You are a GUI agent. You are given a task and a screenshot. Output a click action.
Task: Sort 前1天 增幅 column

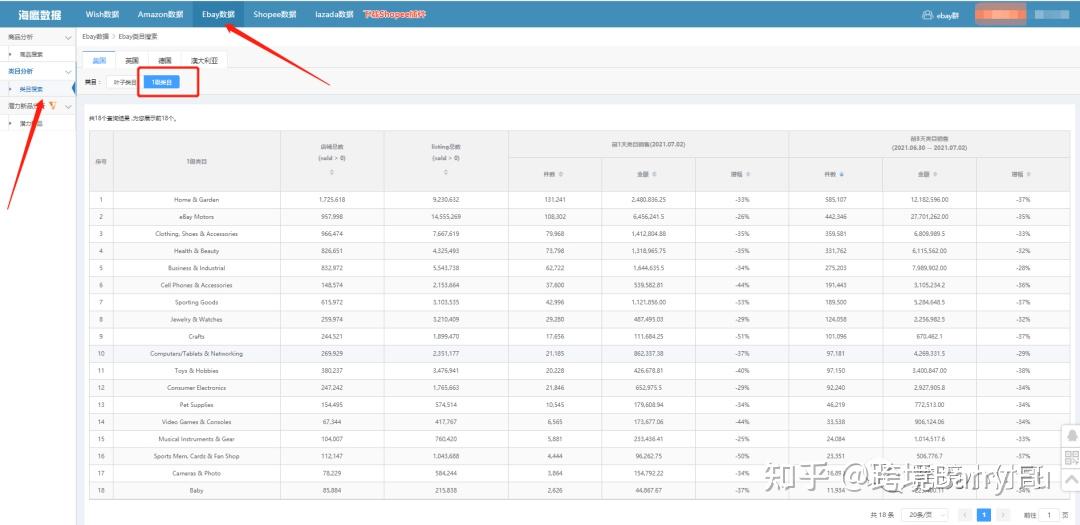tap(747, 174)
